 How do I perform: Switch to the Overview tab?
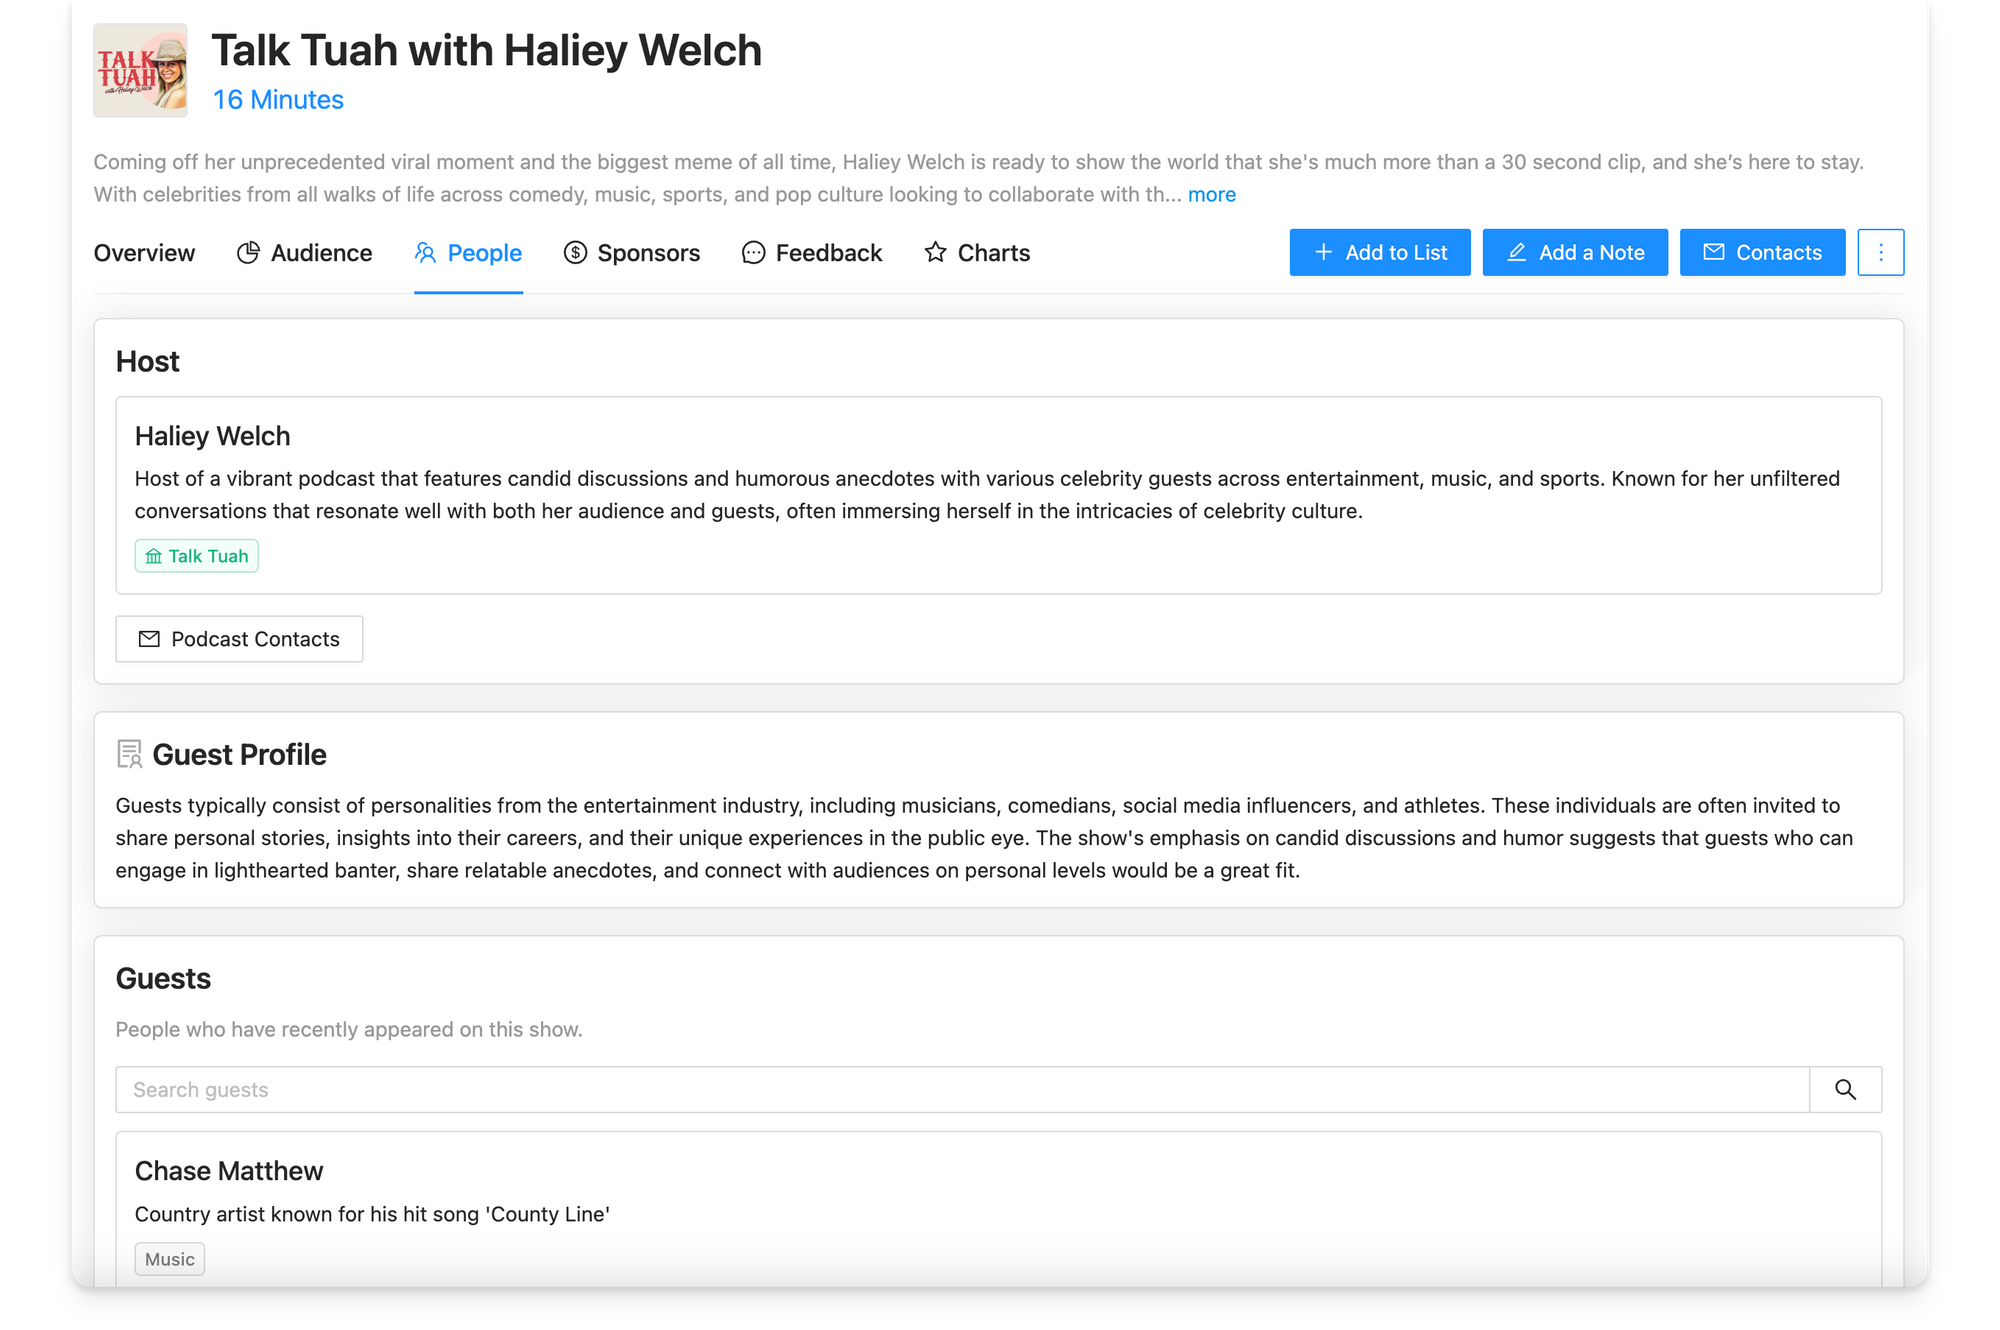pyautogui.click(x=144, y=253)
